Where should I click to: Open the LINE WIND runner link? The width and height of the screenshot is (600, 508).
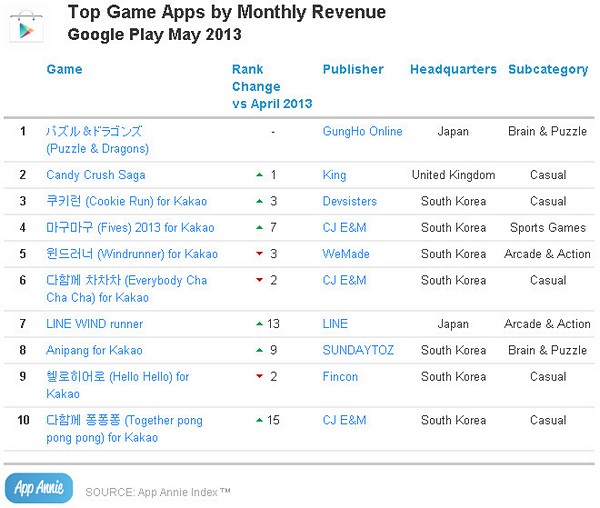[95, 324]
